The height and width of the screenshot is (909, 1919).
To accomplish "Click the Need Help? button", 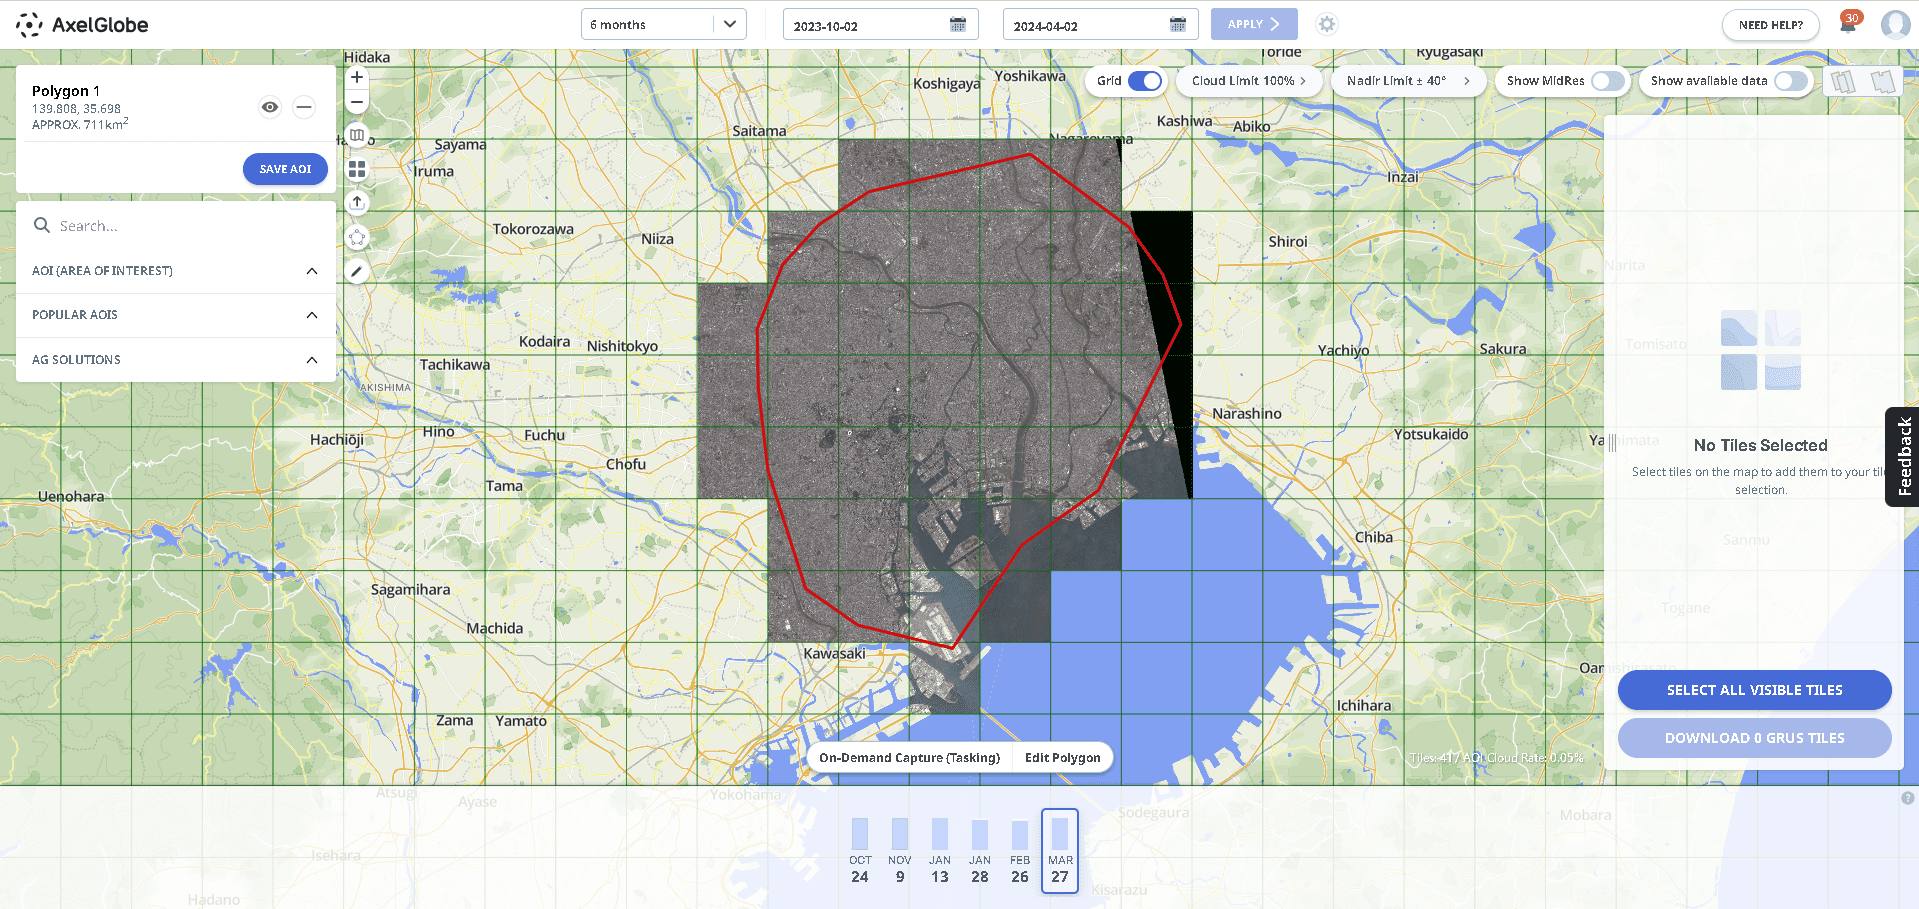I will coord(1770,25).
